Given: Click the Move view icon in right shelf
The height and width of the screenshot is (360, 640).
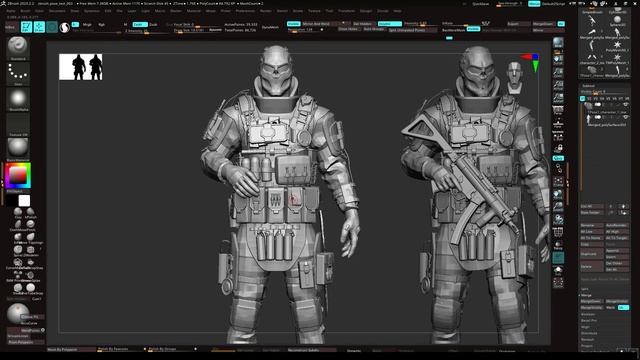Looking at the screenshot, I should tap(558, 194).
